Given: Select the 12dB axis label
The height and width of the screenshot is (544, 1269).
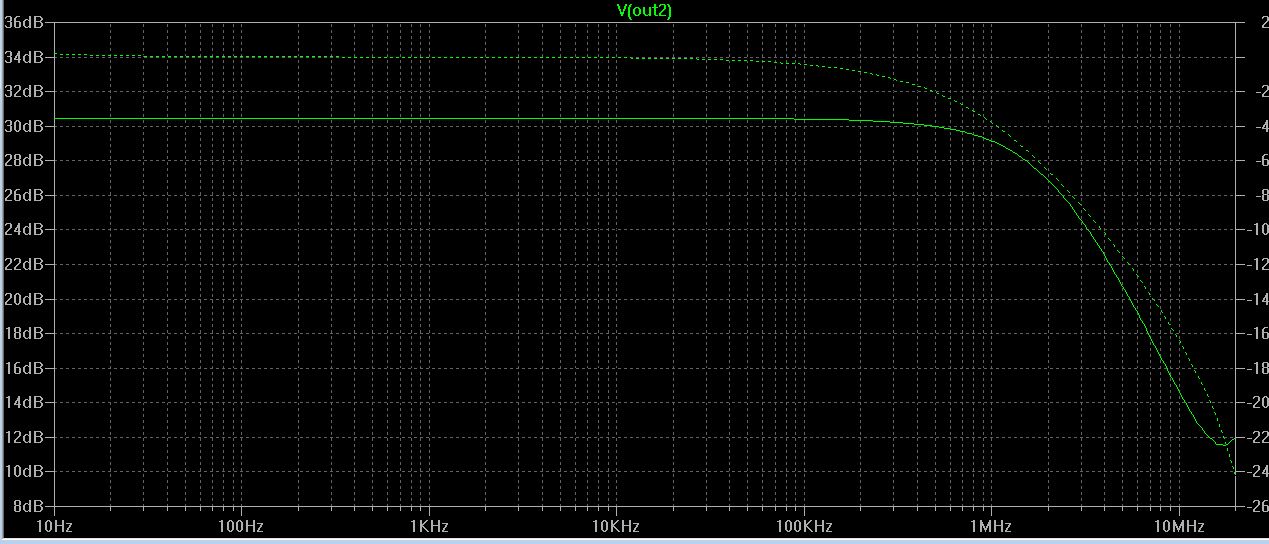Looking at the screenshot, I should coord(24,437).
